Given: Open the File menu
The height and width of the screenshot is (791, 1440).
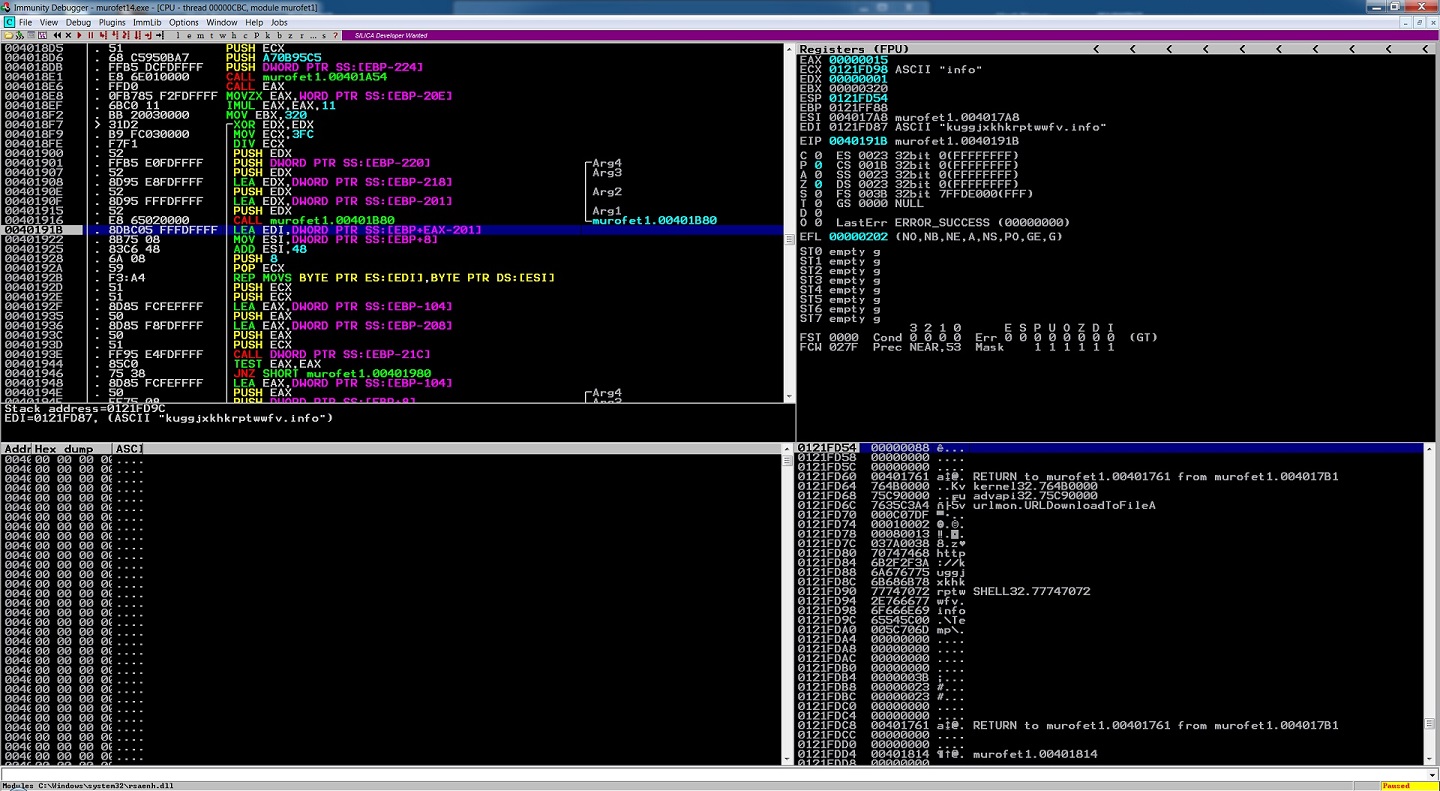Looking at the screenshot, I should click(26, 22).
